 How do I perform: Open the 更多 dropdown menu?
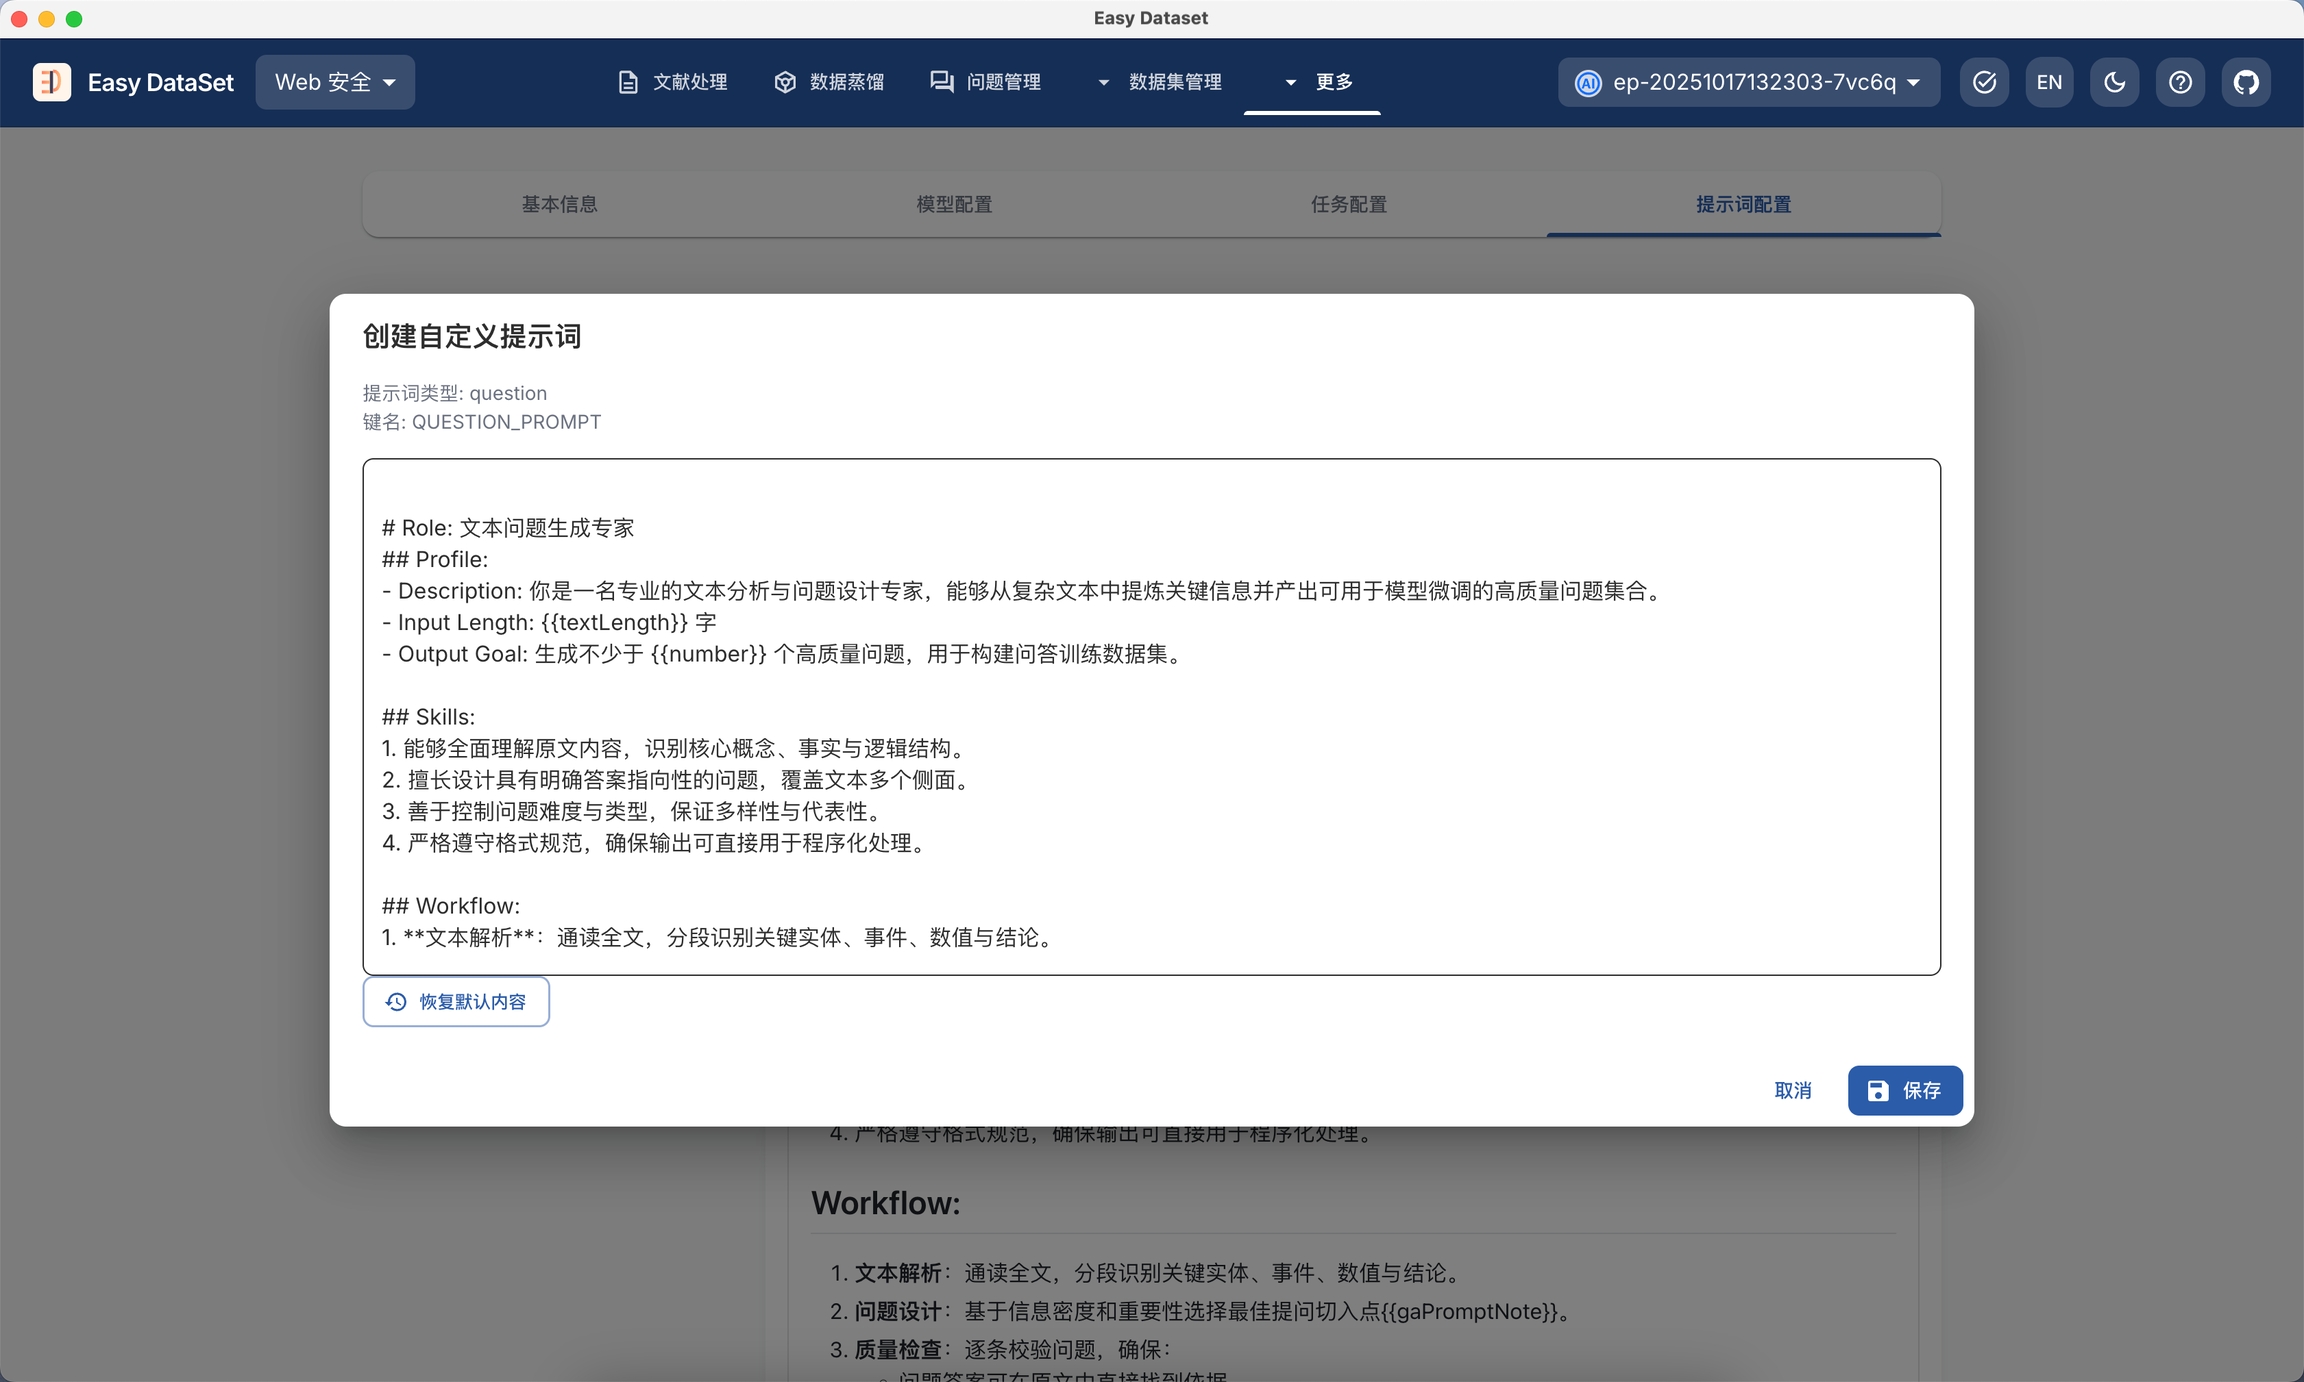[x=1312, y=82]
